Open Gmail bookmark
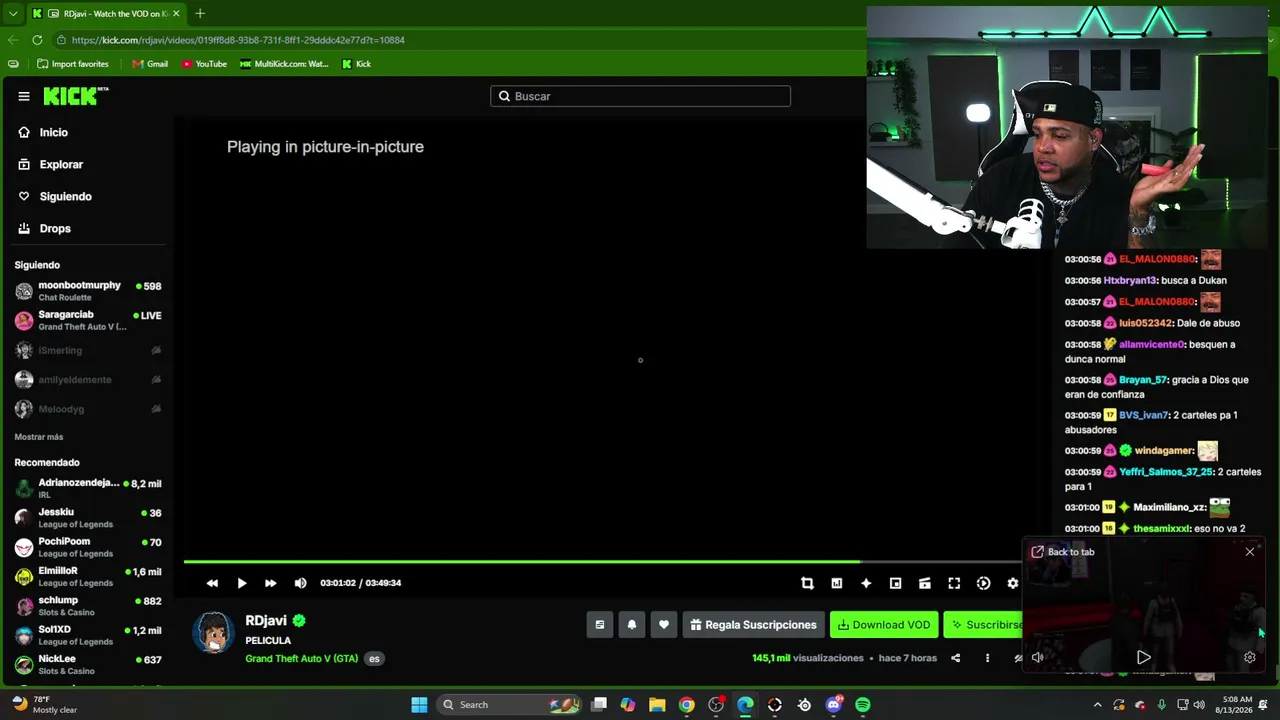This screenshot has height=720, width=1280. 150,64
